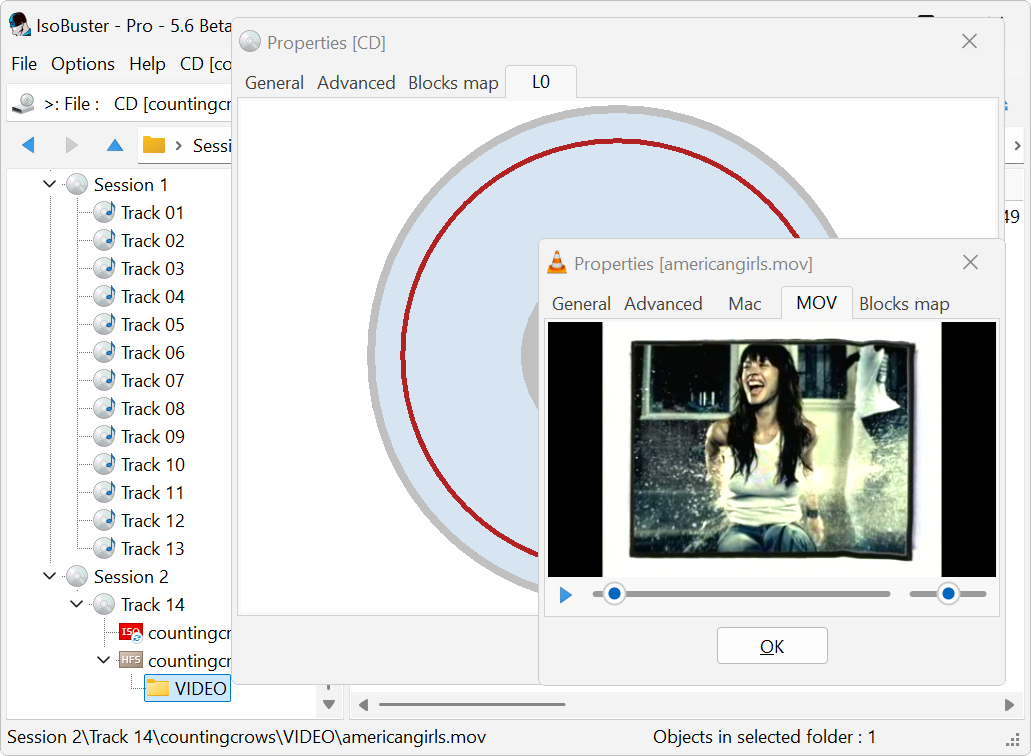Select the VIDEO folder label
This screenshot has height=756, width=1031.
click(201, 688)
